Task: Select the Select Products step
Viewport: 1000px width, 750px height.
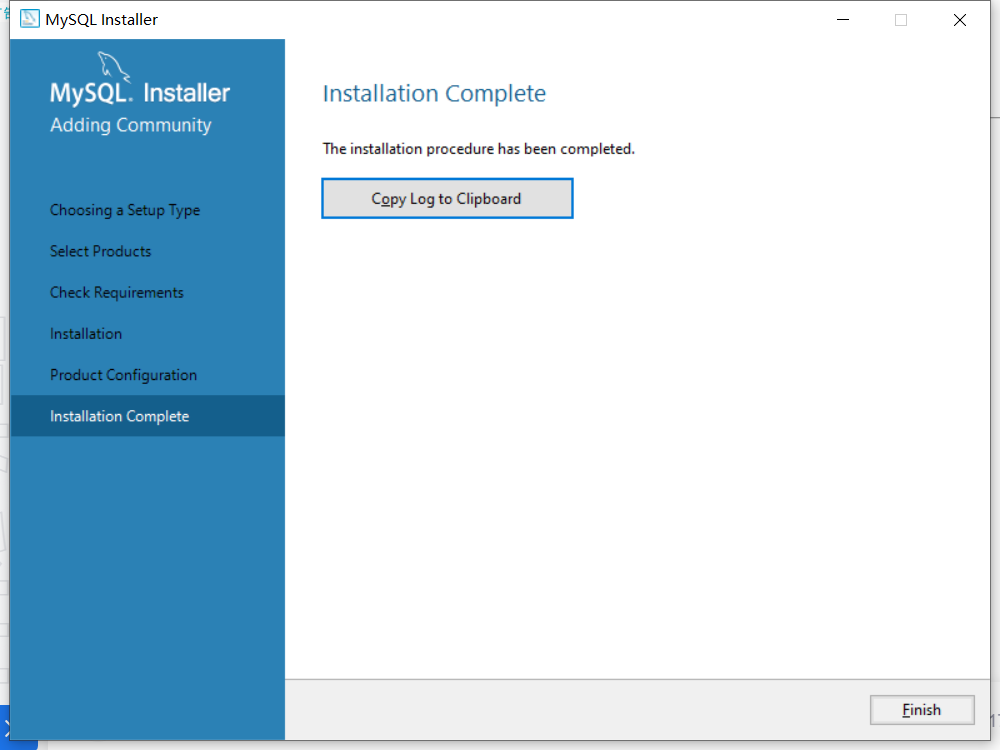Action: pyautogui.click(x=101, y=251)
